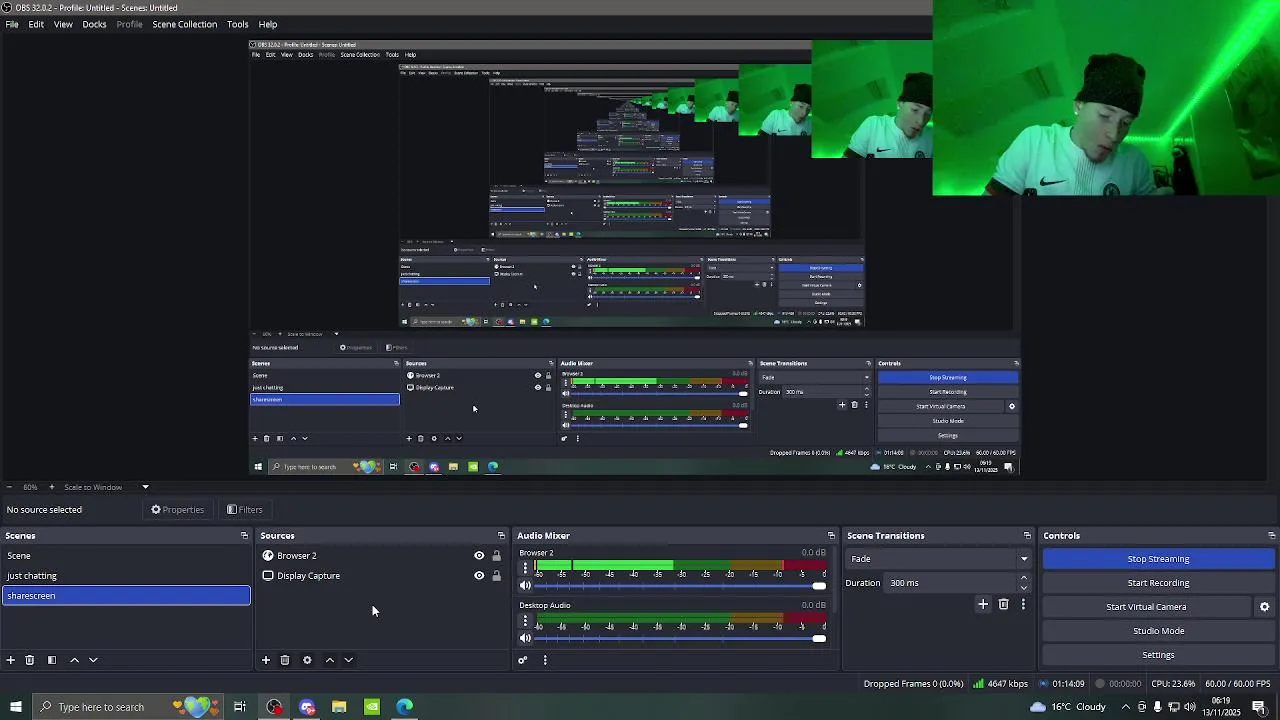The image size is (1280, 720).
Task: Increase the transition duration with the up arrow
Action: click(x=1023, y=578)
